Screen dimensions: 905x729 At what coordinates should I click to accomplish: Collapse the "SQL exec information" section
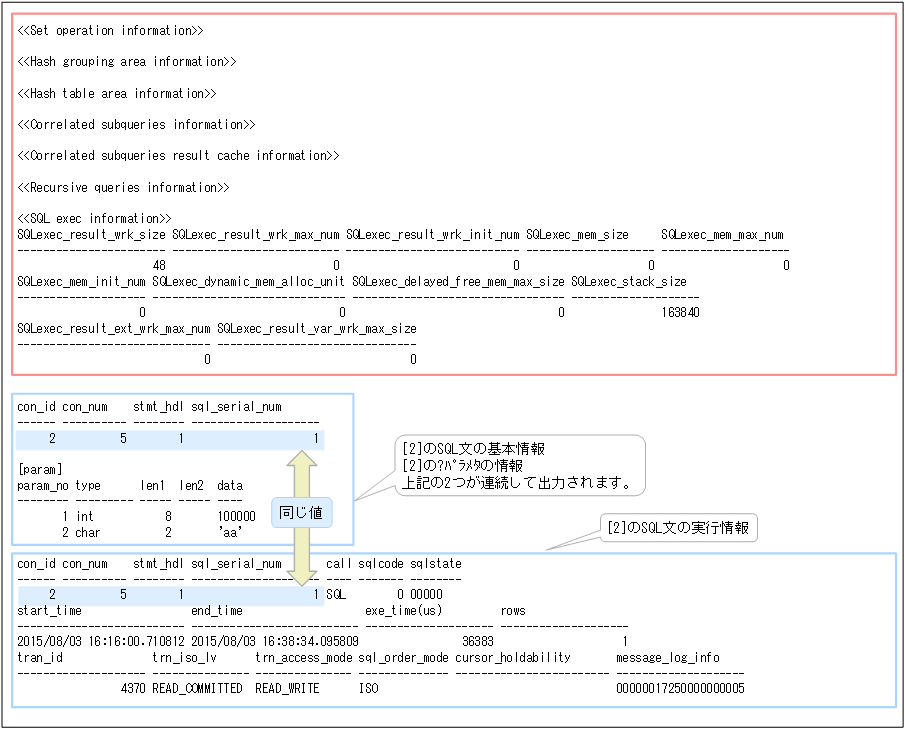coord(93,218)
